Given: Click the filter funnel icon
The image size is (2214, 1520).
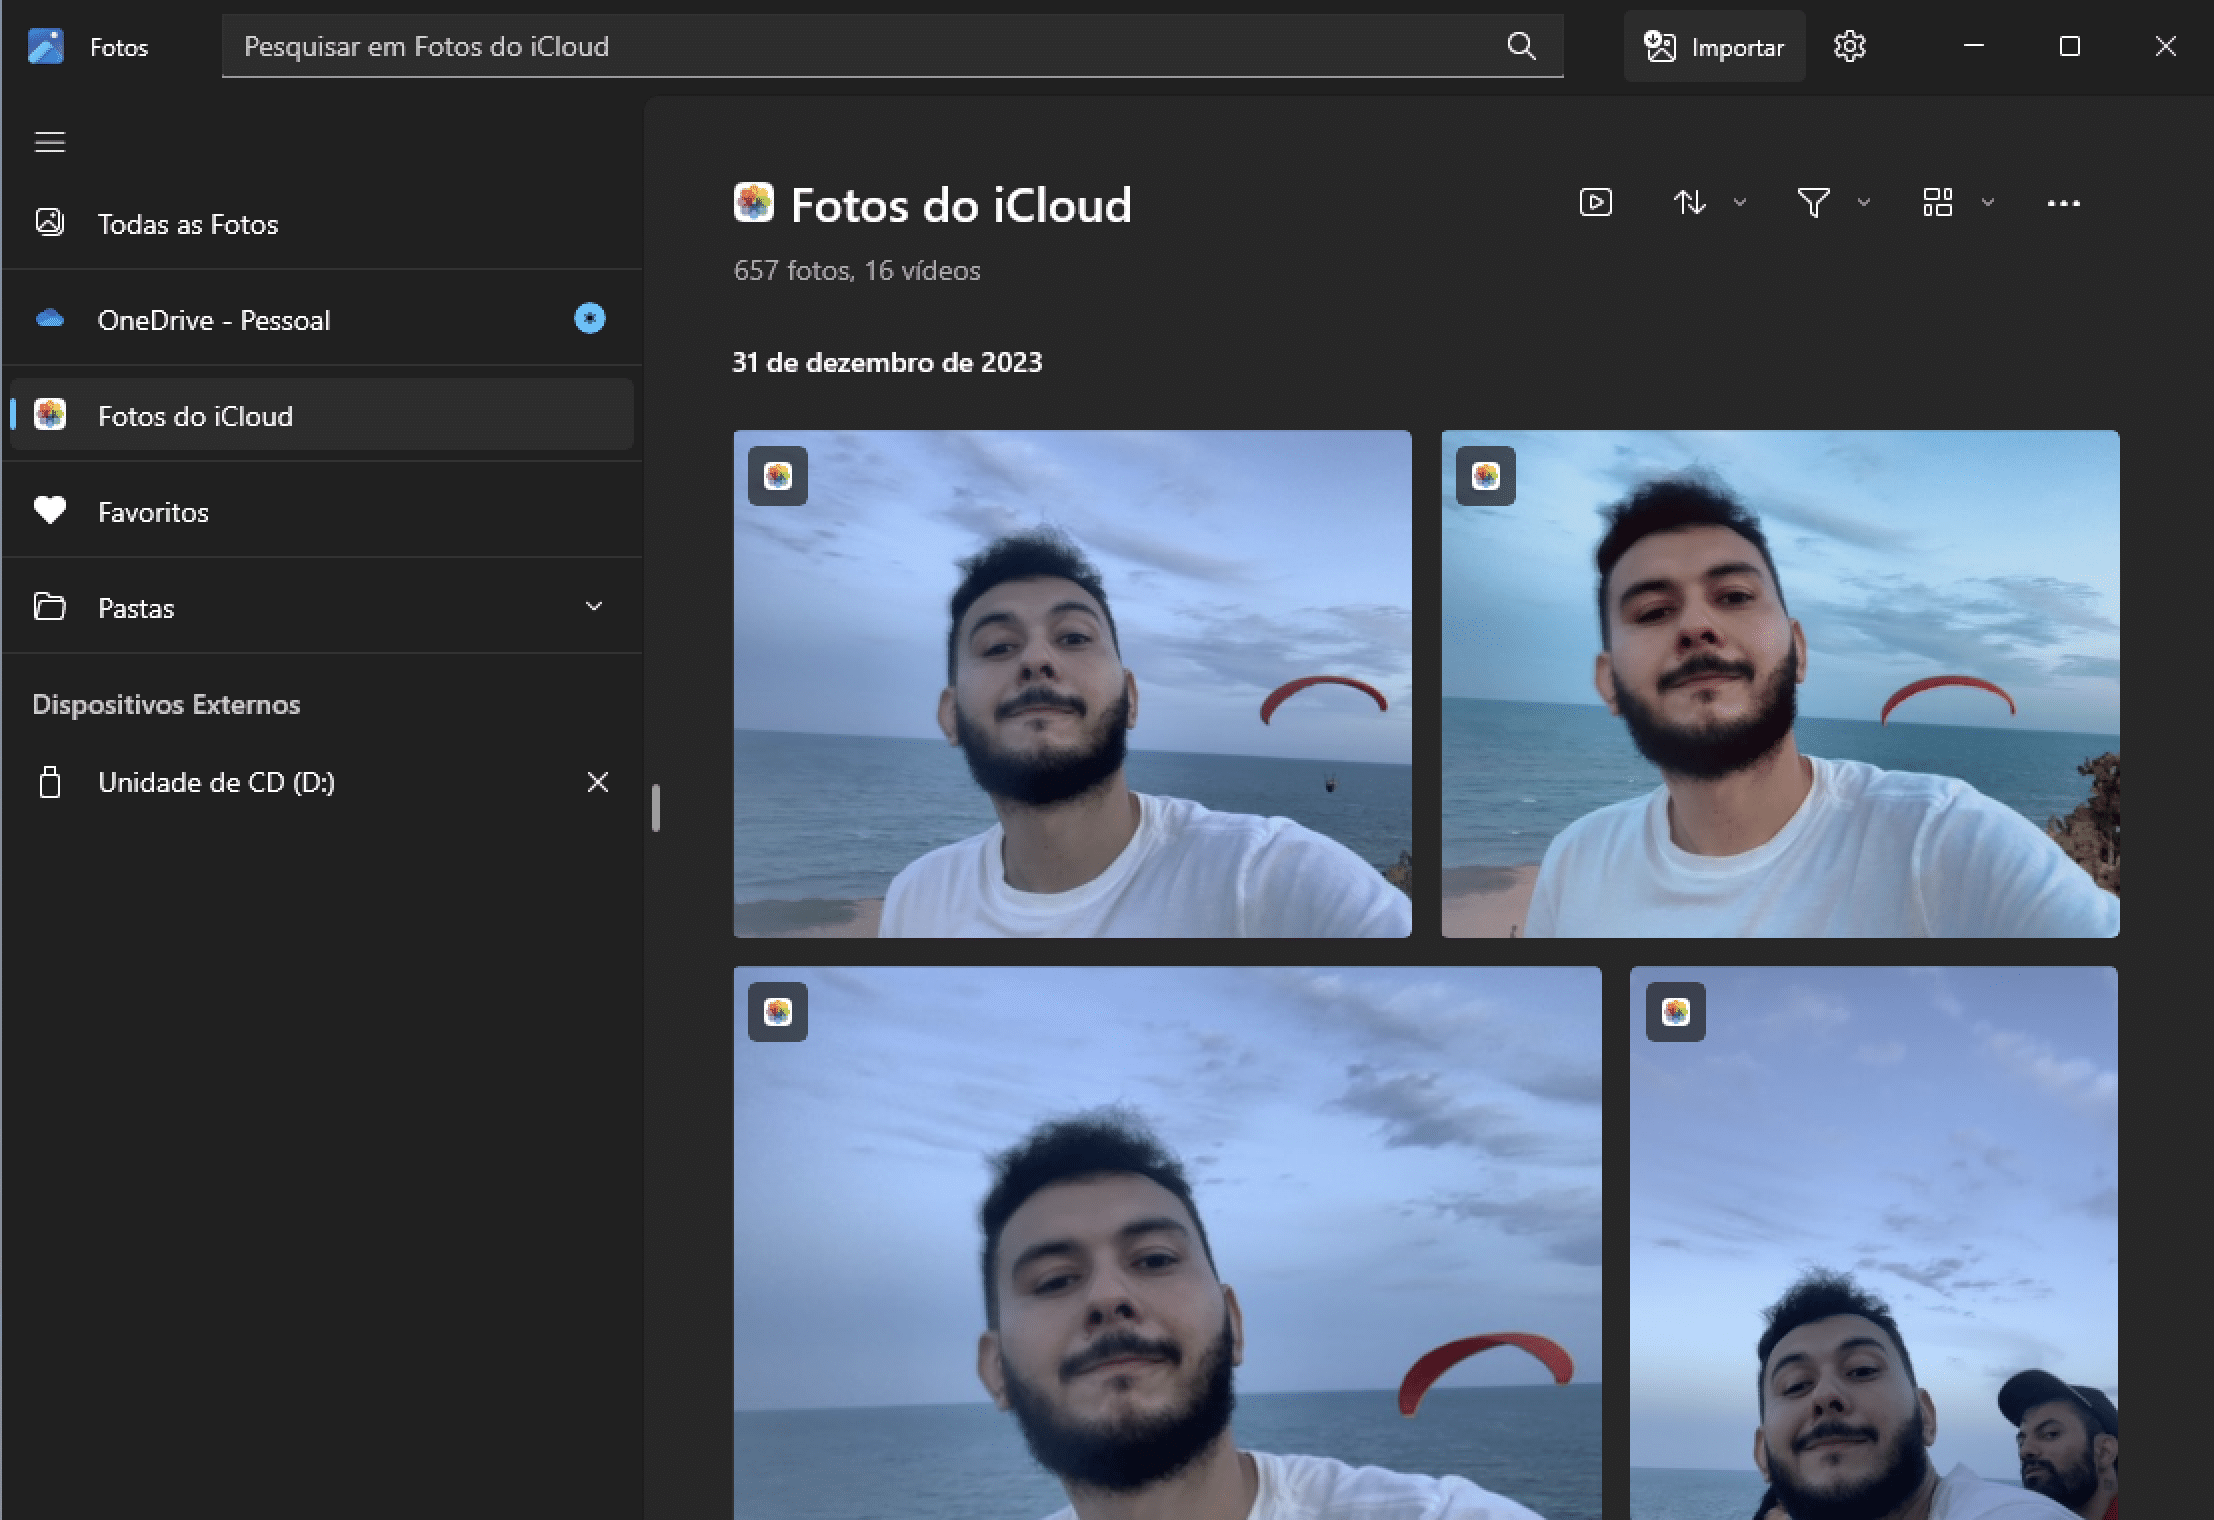Looking at the screenshot, I should 1813,203.
